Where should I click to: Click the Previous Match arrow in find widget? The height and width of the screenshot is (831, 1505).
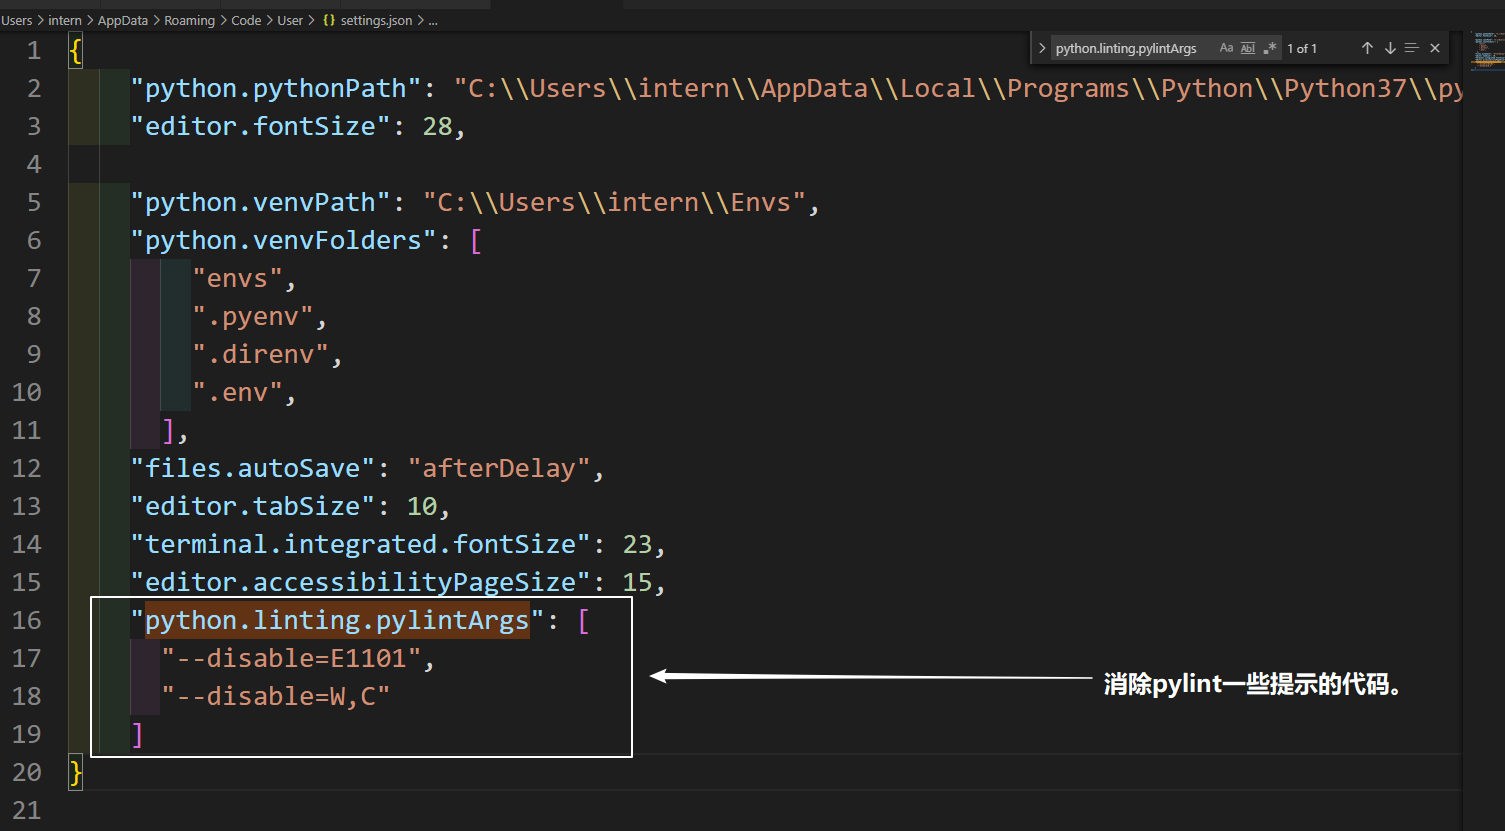point(1367,47)
